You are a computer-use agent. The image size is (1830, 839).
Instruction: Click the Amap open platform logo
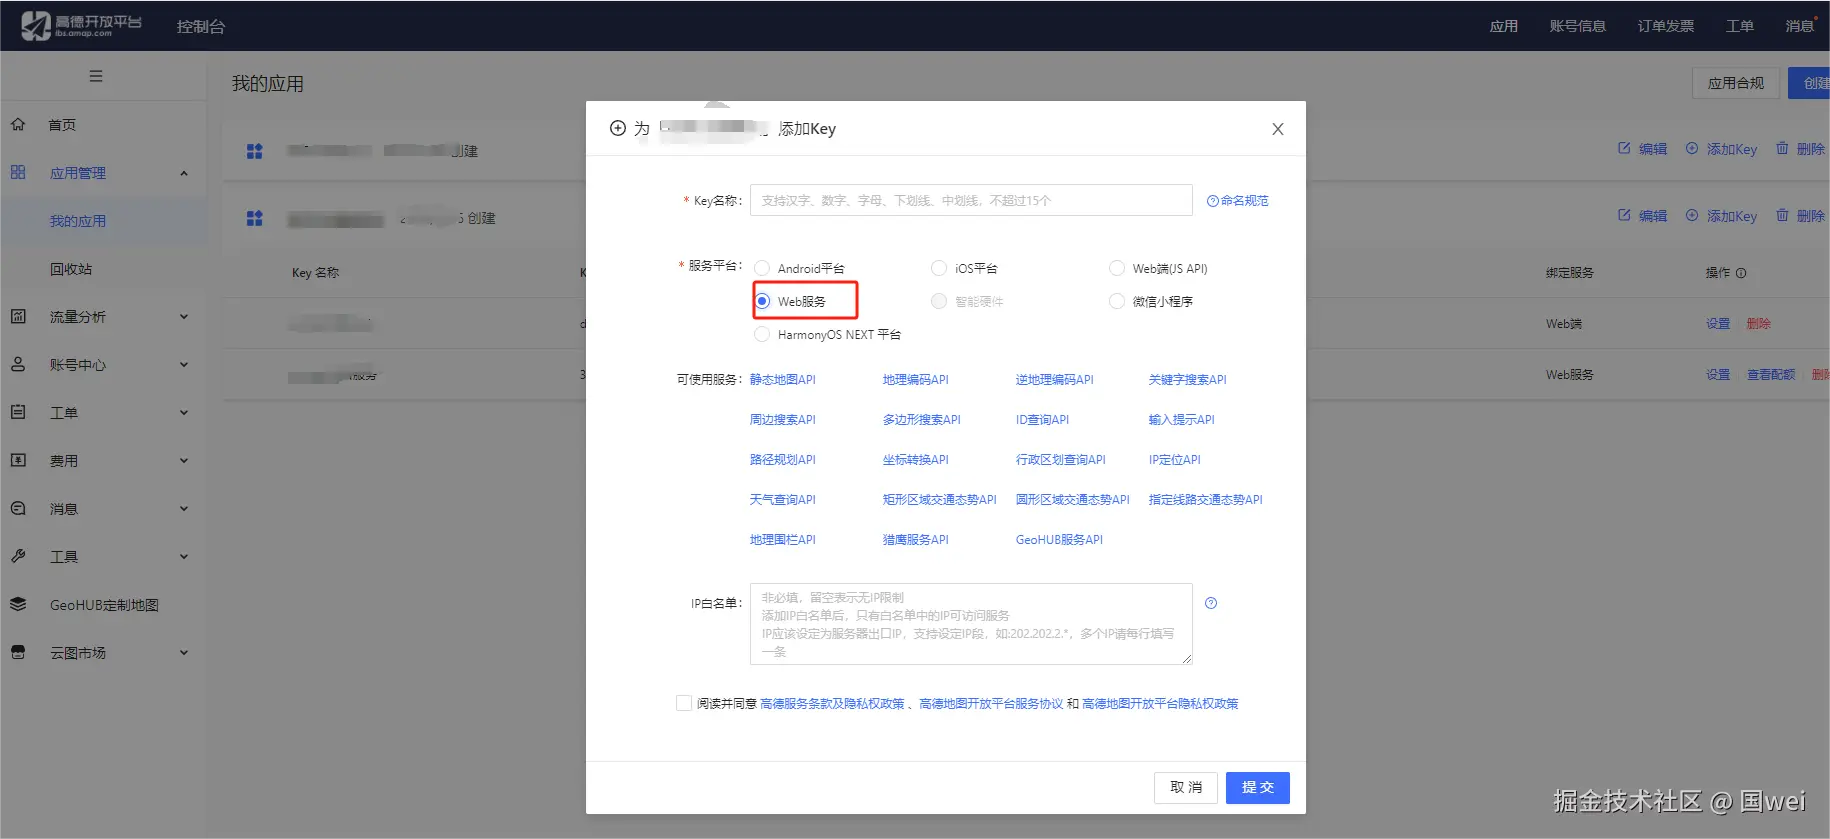pyautogui.click(x=81, y=25)
